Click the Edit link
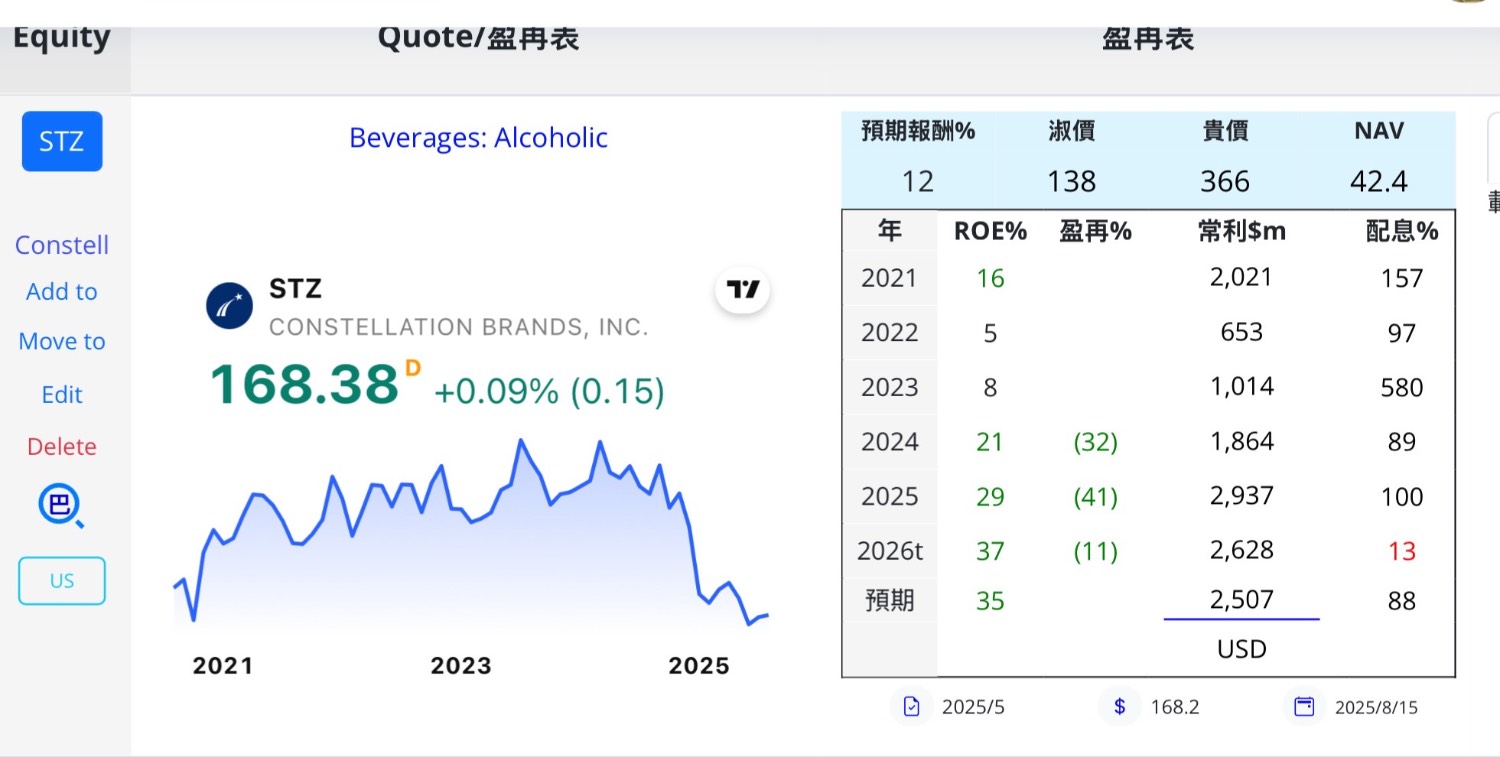 [62, 394]
